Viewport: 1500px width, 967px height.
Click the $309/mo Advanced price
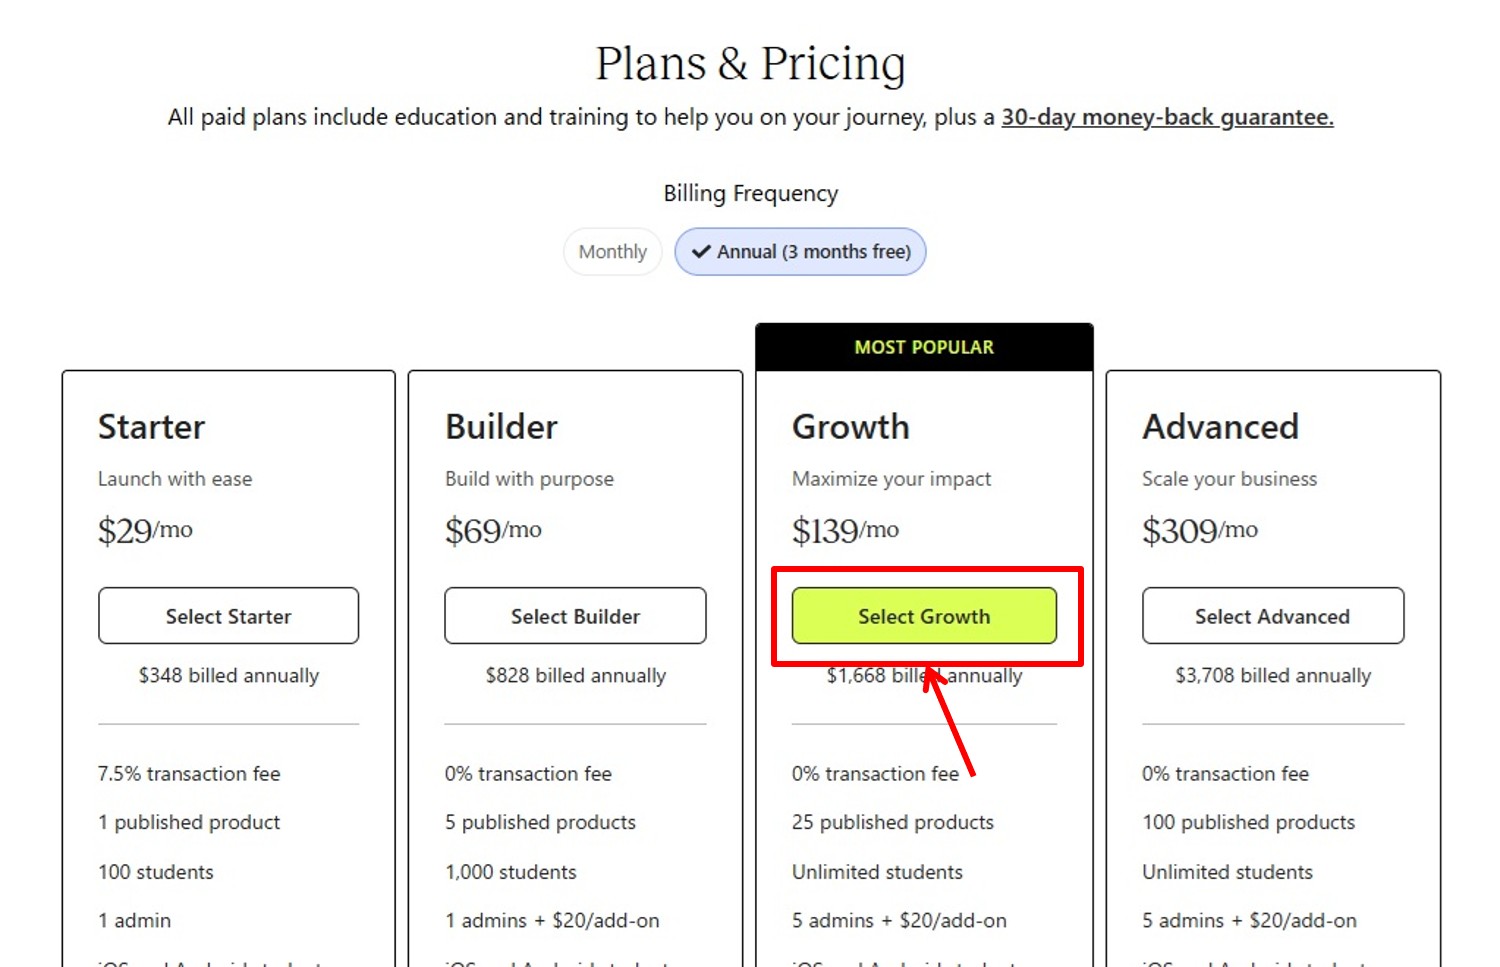pos(1199,530)
